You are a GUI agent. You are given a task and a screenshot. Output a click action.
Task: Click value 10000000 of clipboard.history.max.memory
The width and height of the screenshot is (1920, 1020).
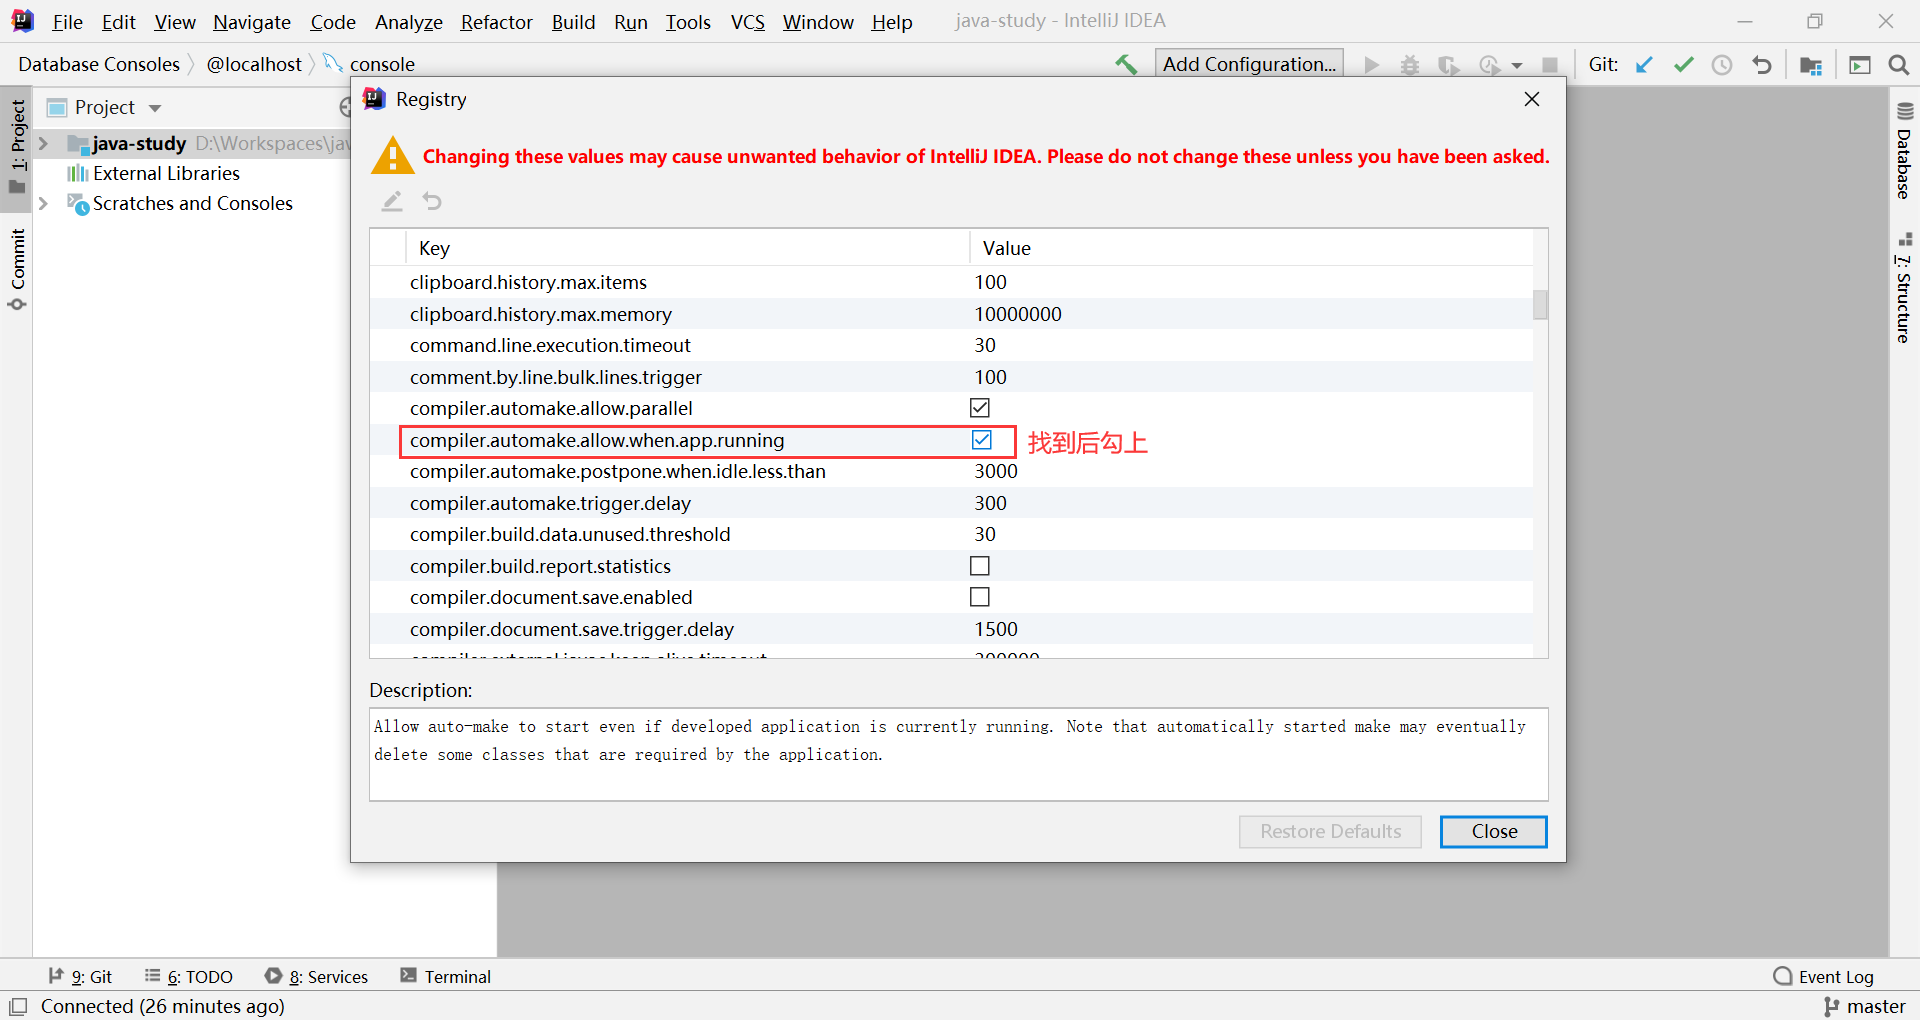click(x=1018, y=314)
